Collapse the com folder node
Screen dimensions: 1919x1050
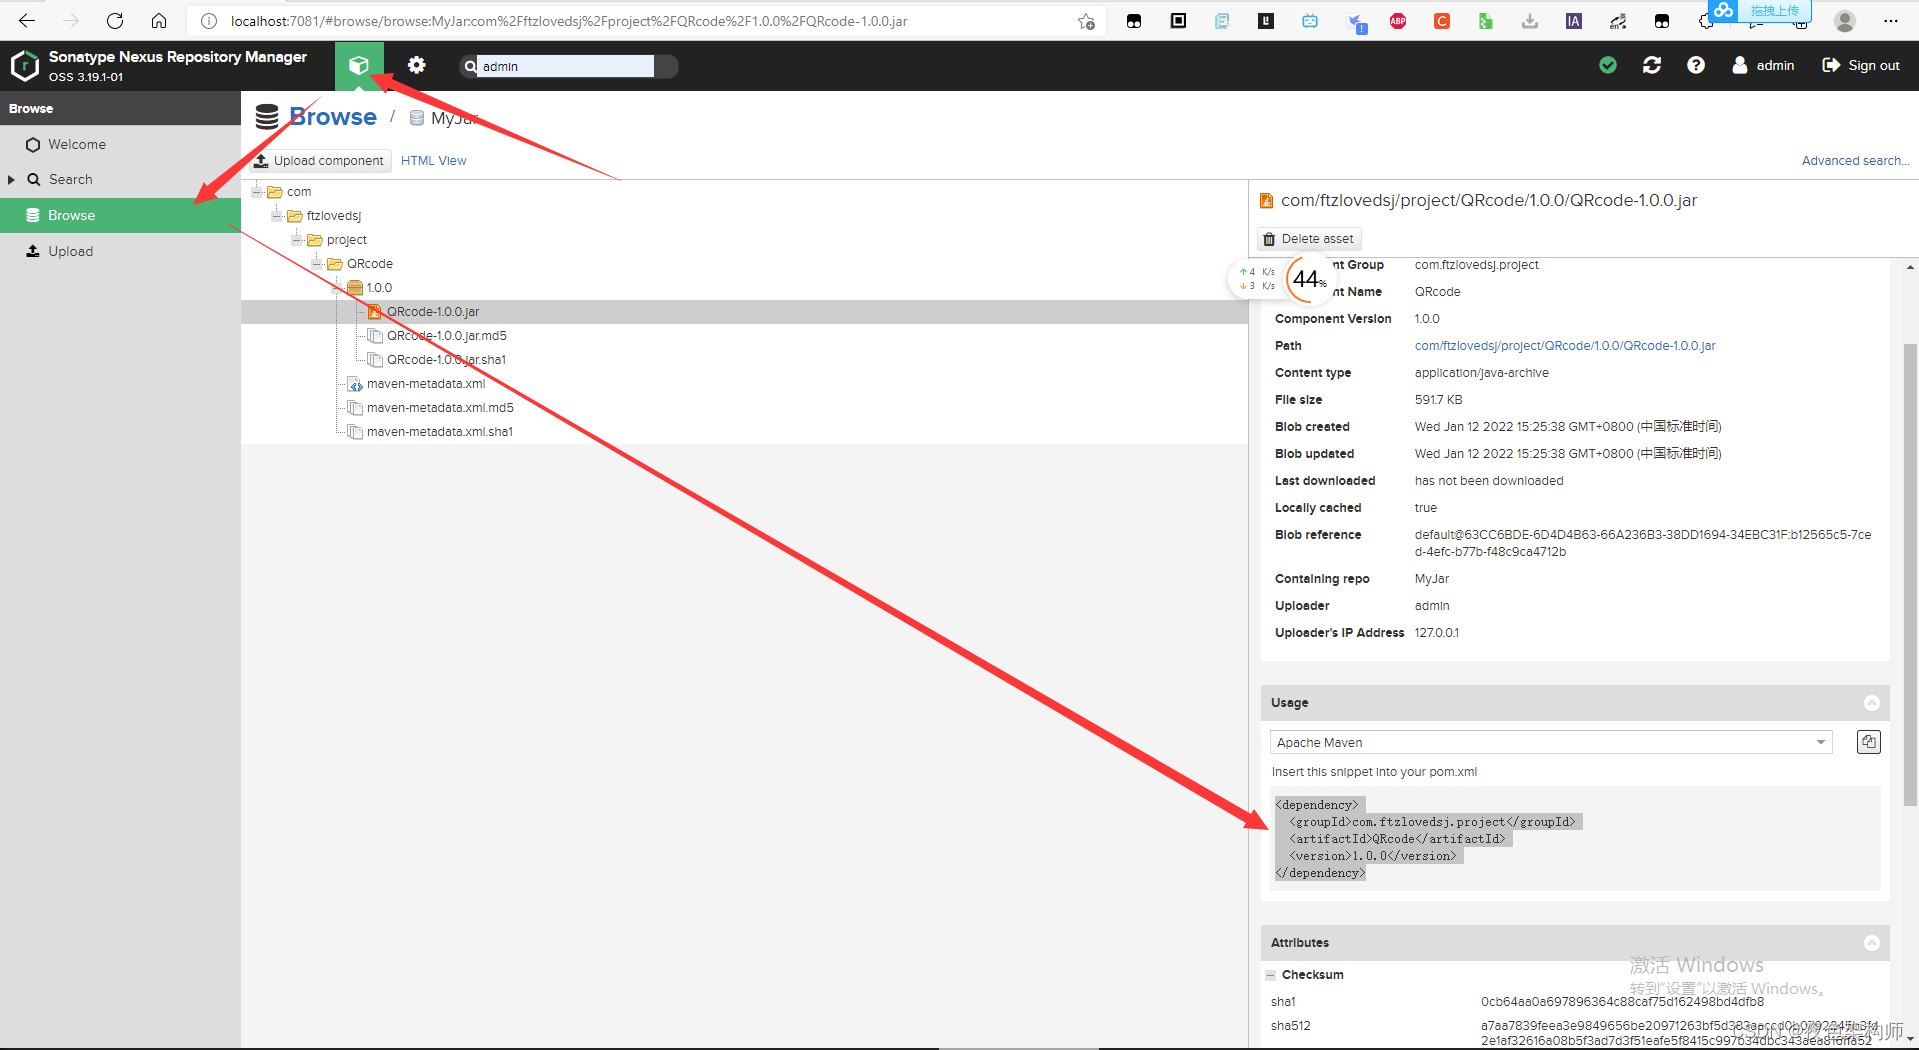[257, 192]
